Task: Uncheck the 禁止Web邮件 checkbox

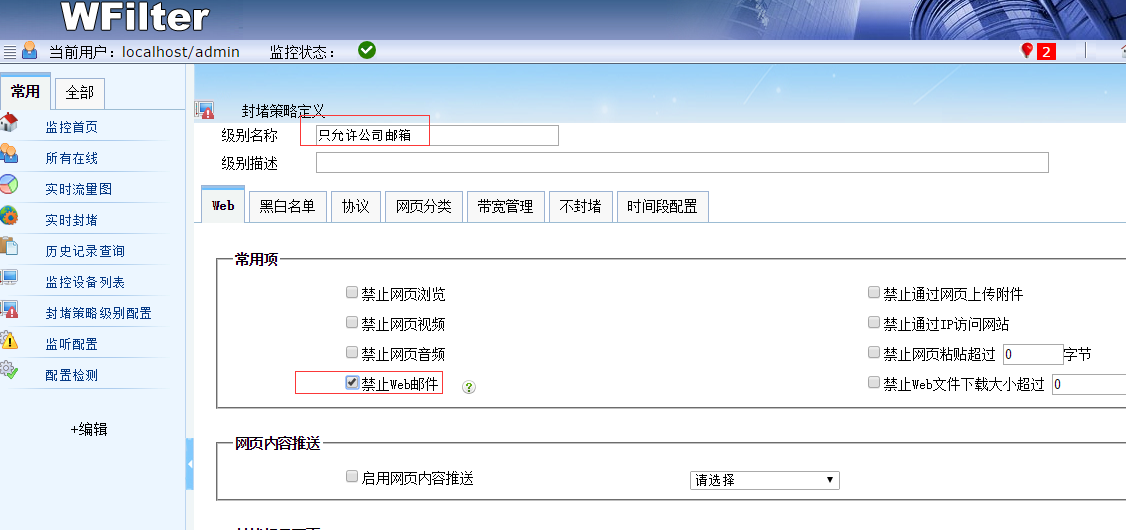Action: point(352,382)
